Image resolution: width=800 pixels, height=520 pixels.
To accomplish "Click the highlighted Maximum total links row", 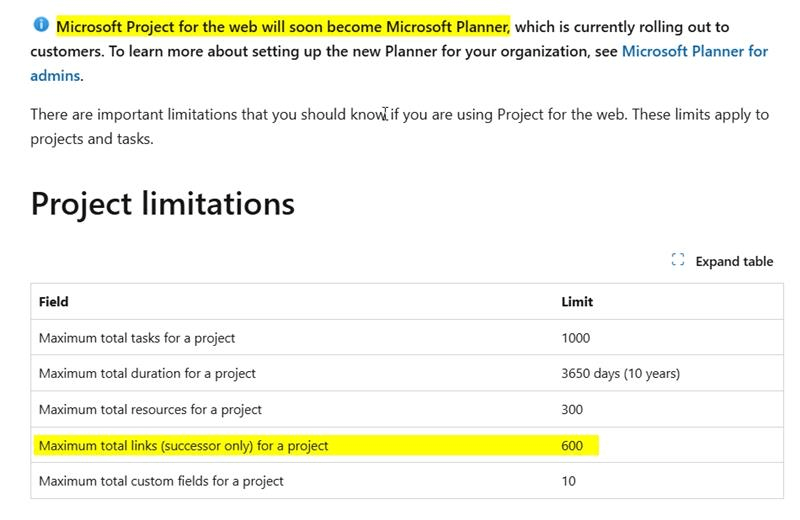I will [316, 445].
